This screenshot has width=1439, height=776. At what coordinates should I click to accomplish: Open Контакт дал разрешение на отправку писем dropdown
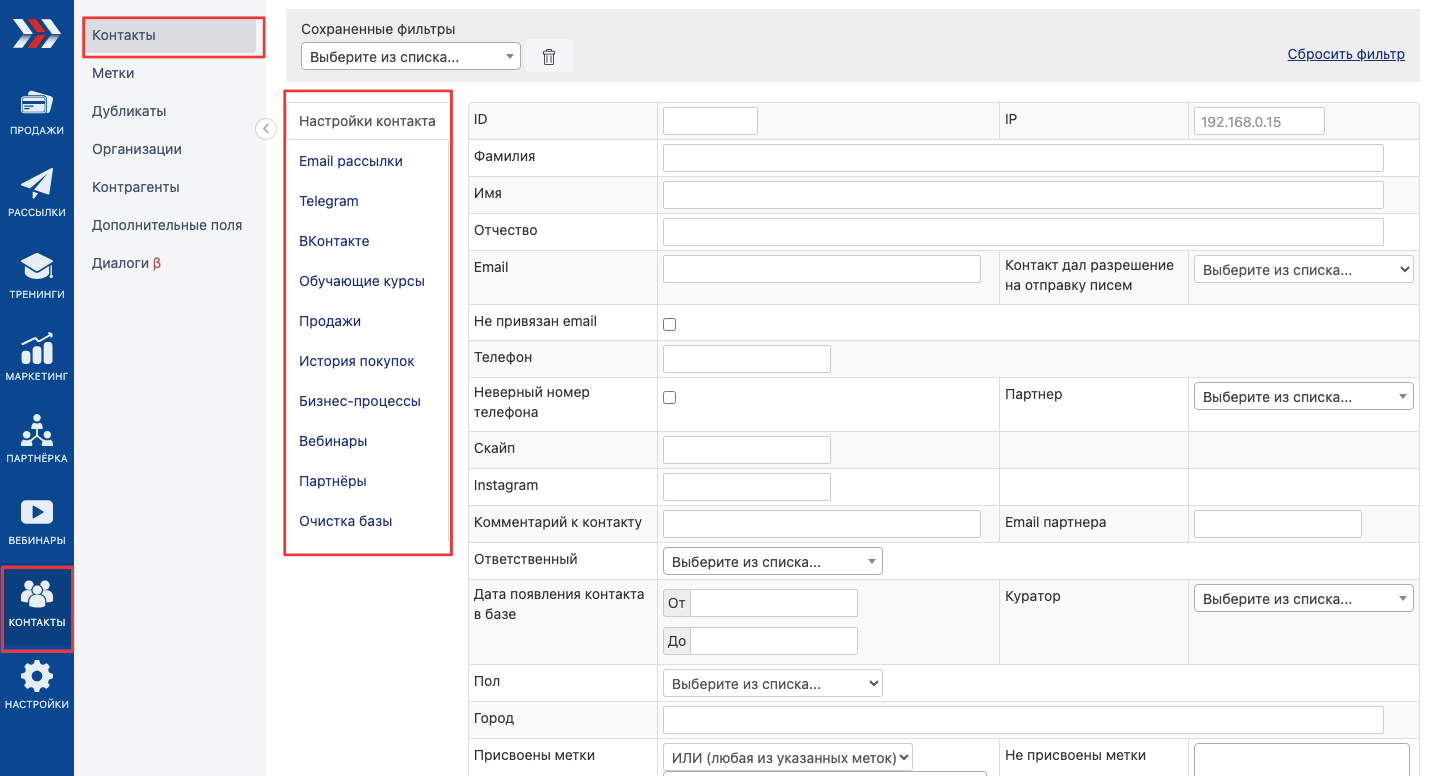[1304, 270]
